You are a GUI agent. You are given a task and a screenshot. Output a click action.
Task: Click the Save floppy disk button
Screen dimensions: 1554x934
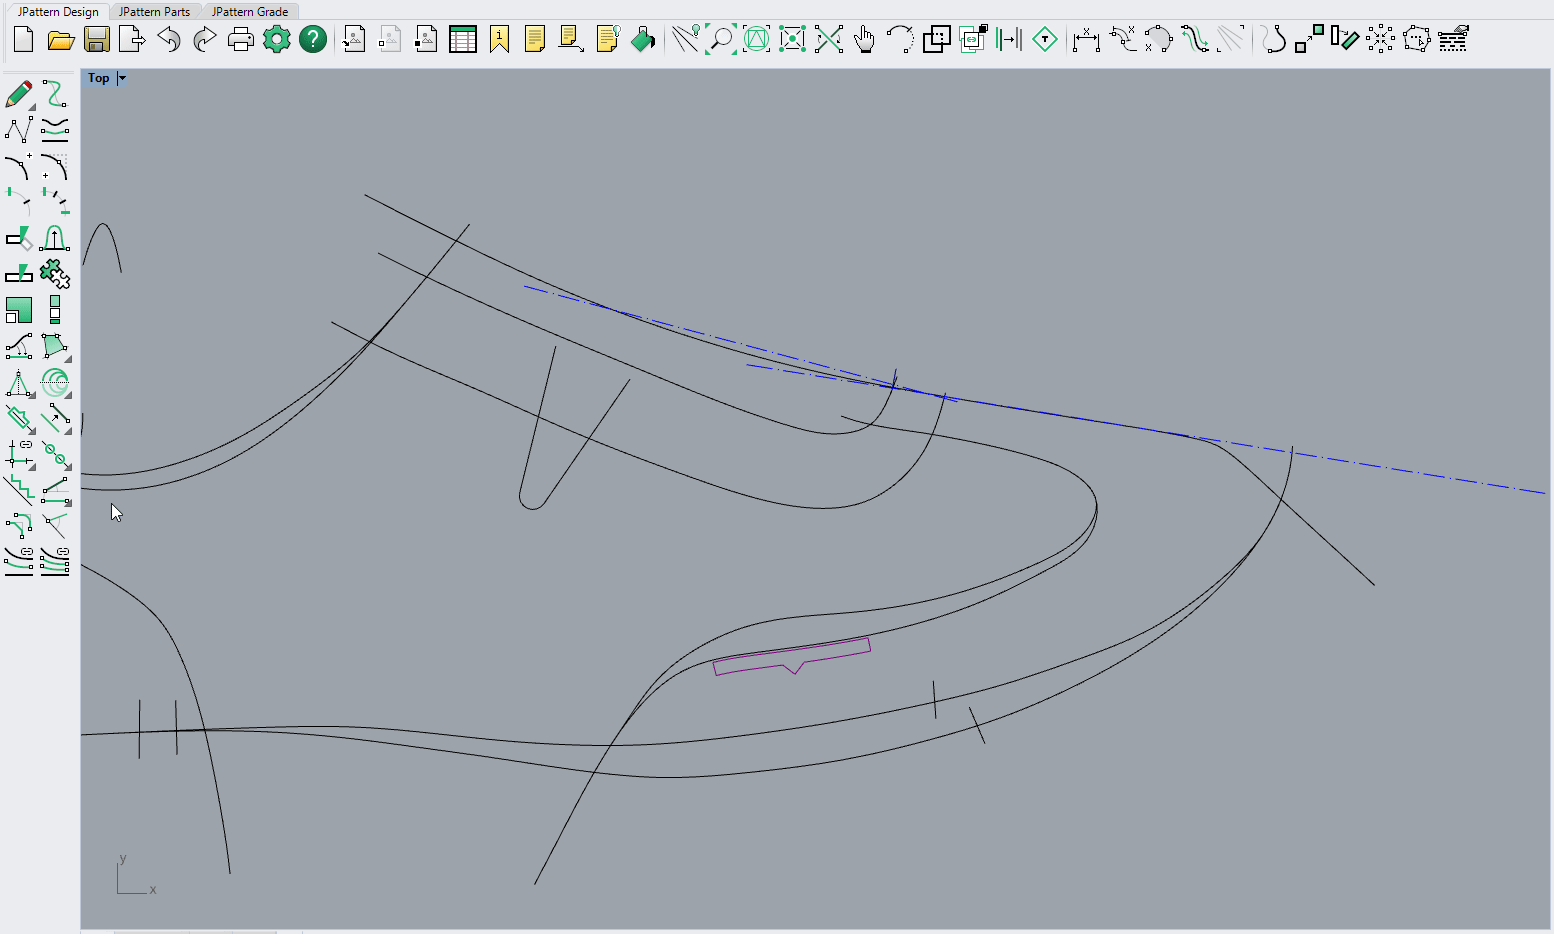click(x=97, y=40)
